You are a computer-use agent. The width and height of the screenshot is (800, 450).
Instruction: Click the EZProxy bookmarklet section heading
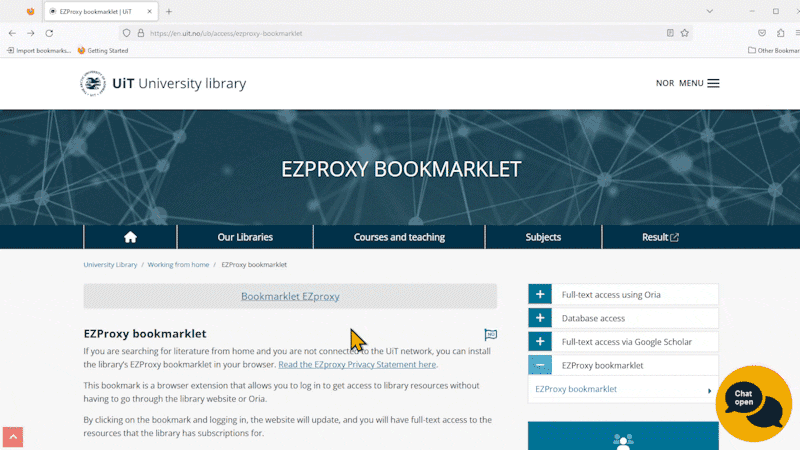click(x=145, y=334)
